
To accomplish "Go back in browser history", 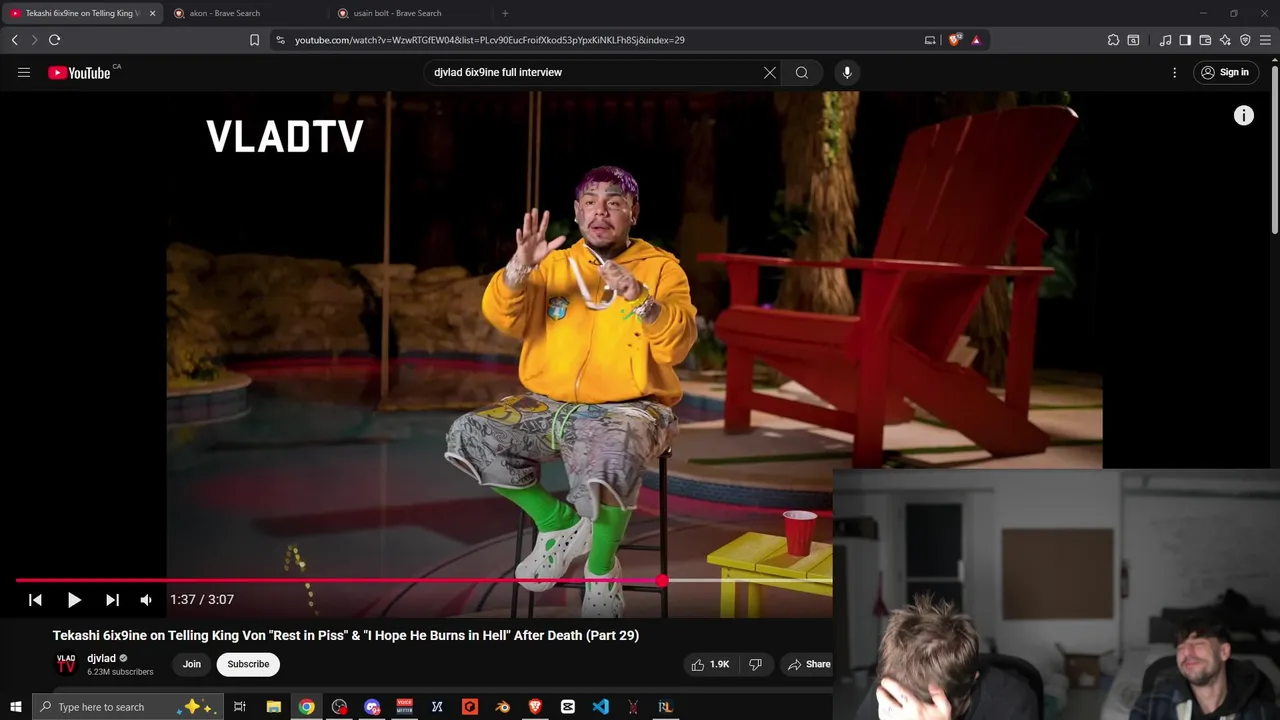I will pos(14,40).
